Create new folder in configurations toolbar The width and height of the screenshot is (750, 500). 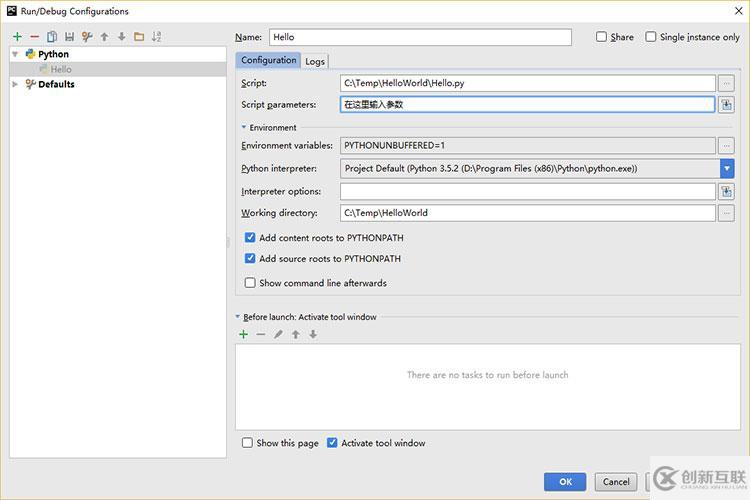pos(139,37)
